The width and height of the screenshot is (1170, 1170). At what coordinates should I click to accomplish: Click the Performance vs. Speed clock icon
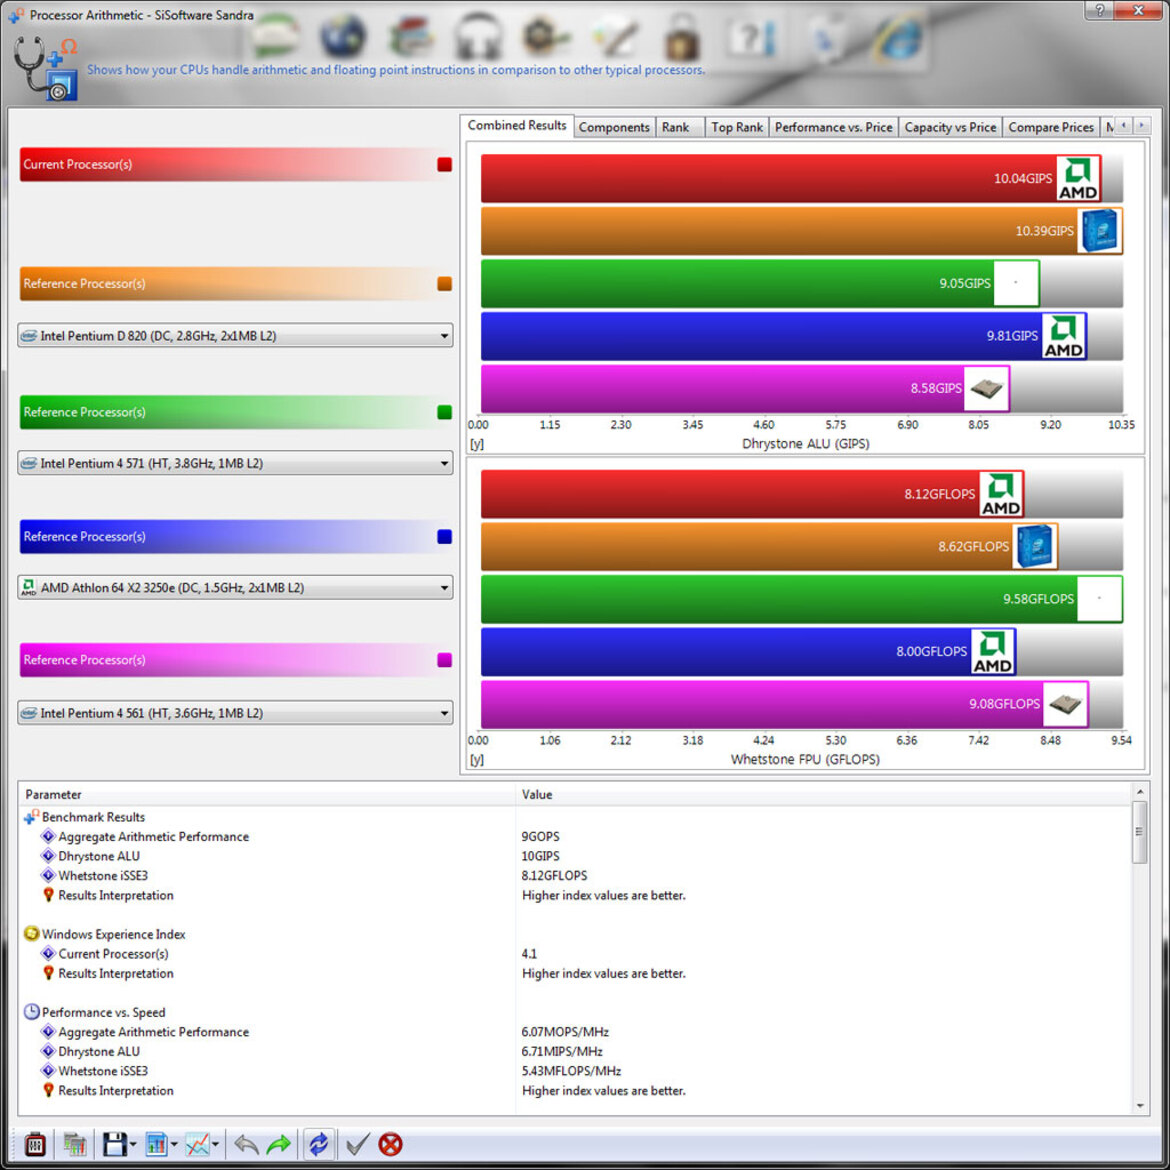pos(31,1012)
